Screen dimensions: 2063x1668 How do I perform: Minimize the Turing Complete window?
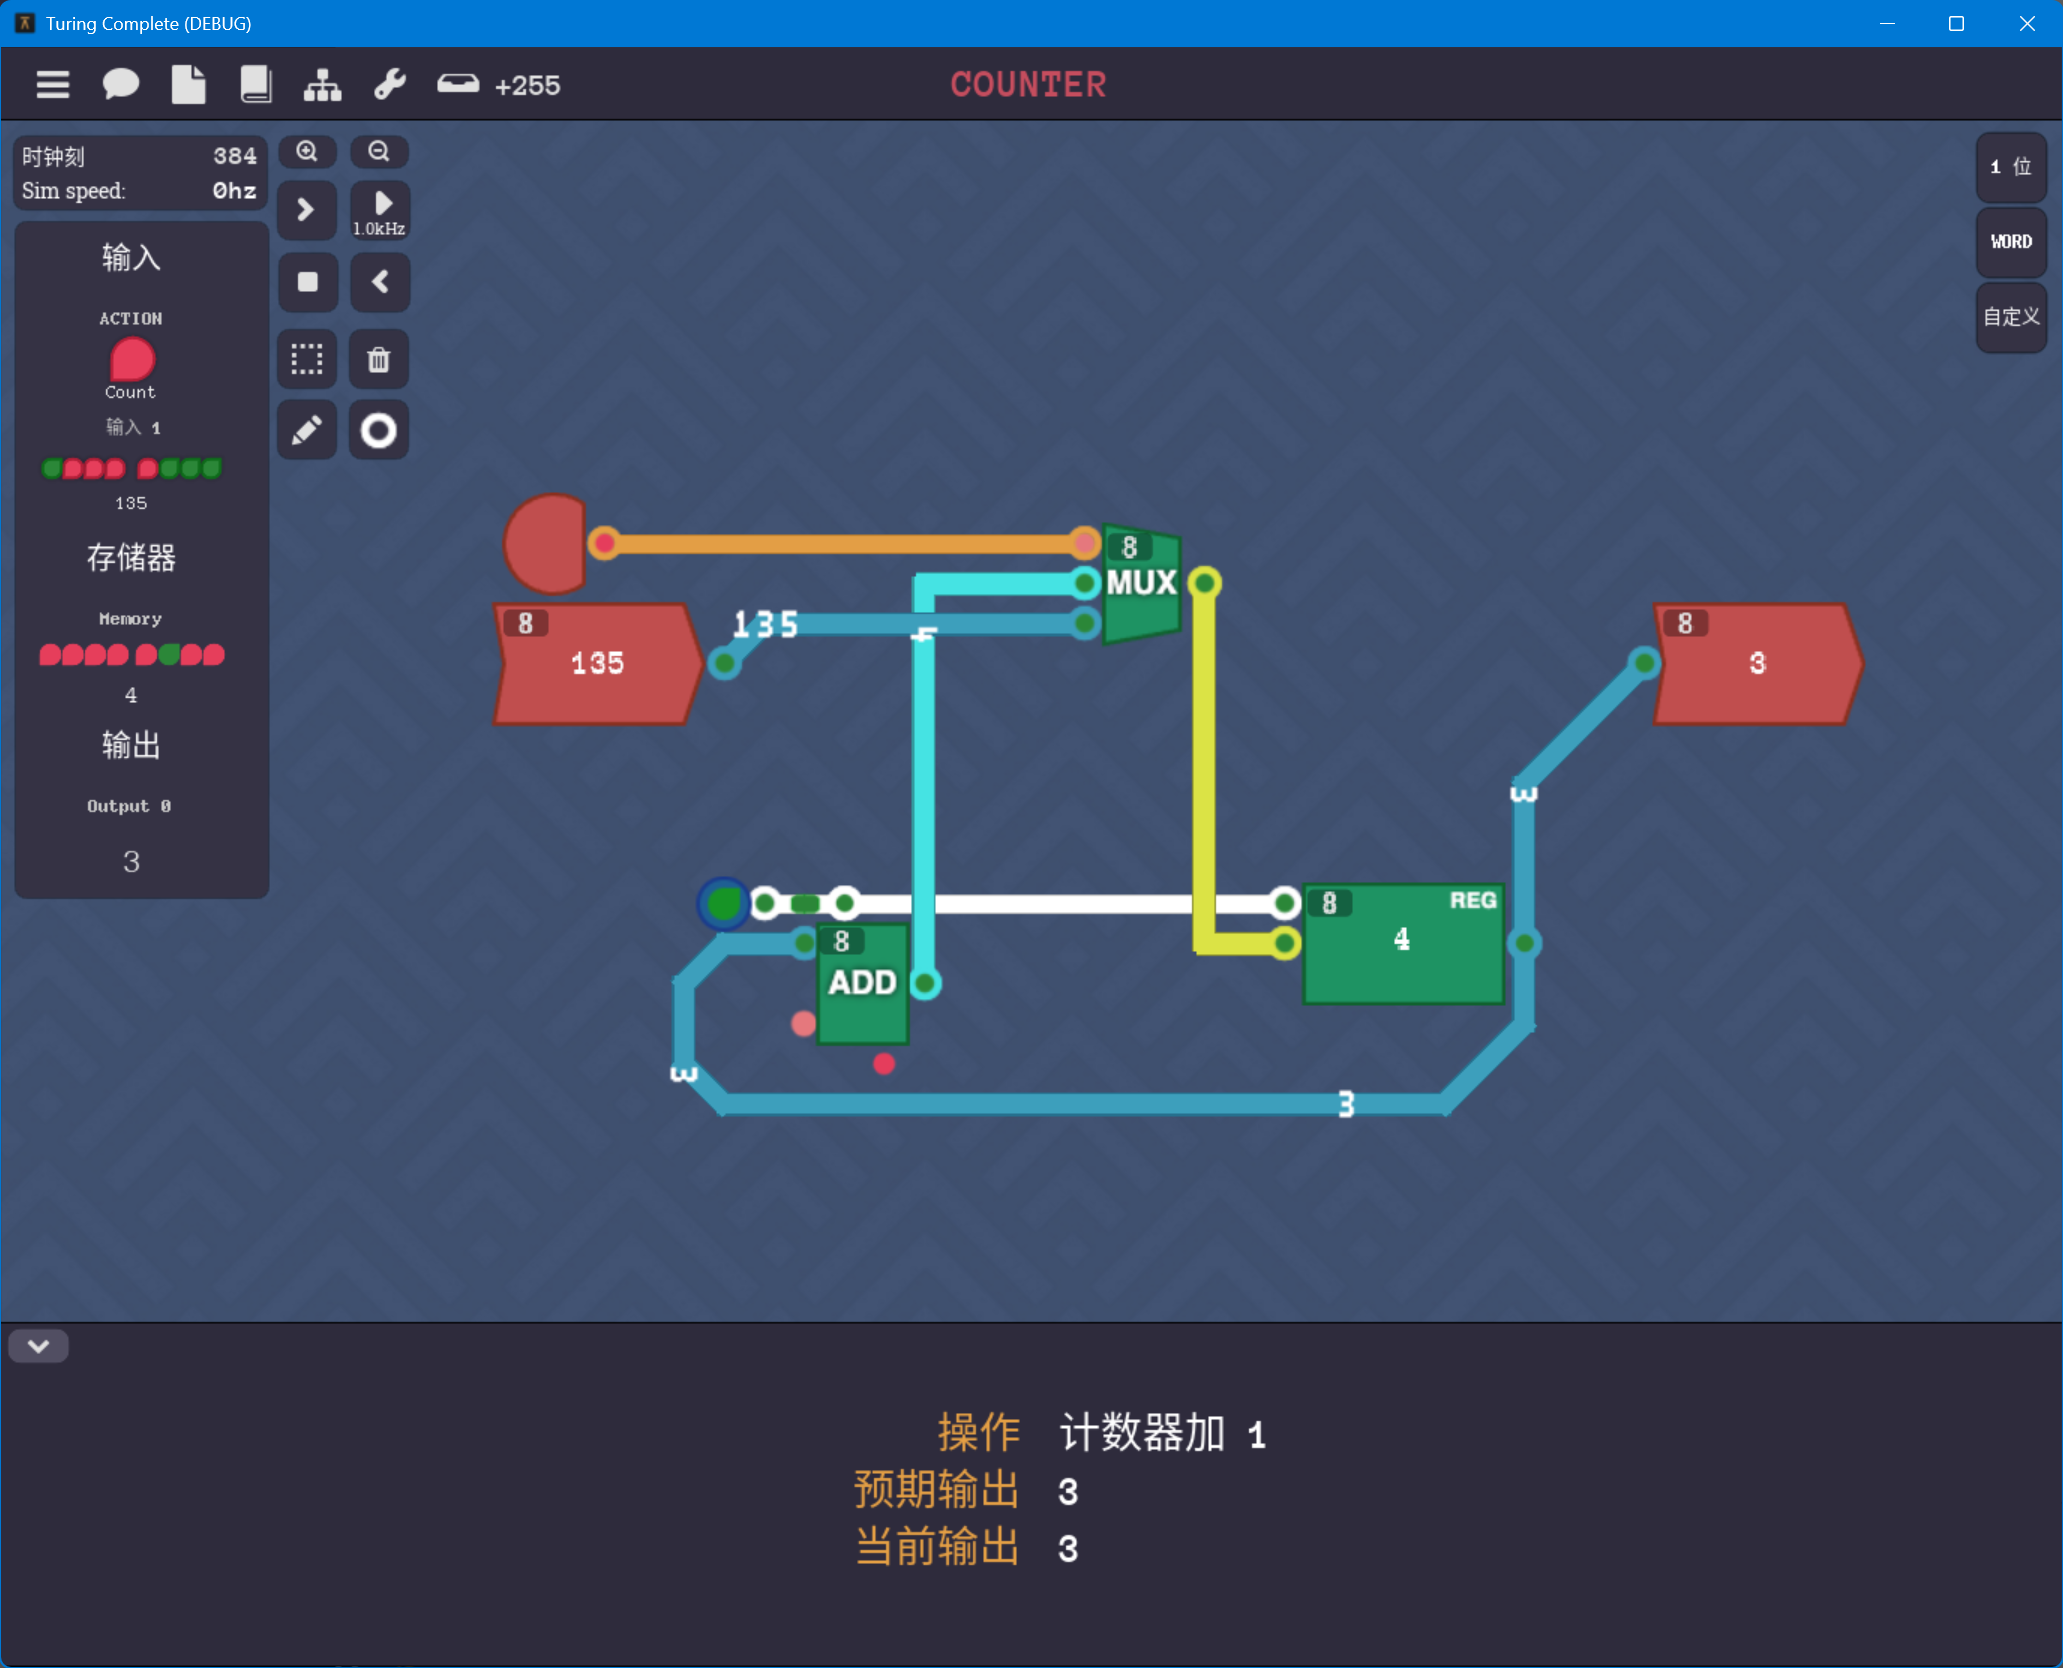(1888, 23)
